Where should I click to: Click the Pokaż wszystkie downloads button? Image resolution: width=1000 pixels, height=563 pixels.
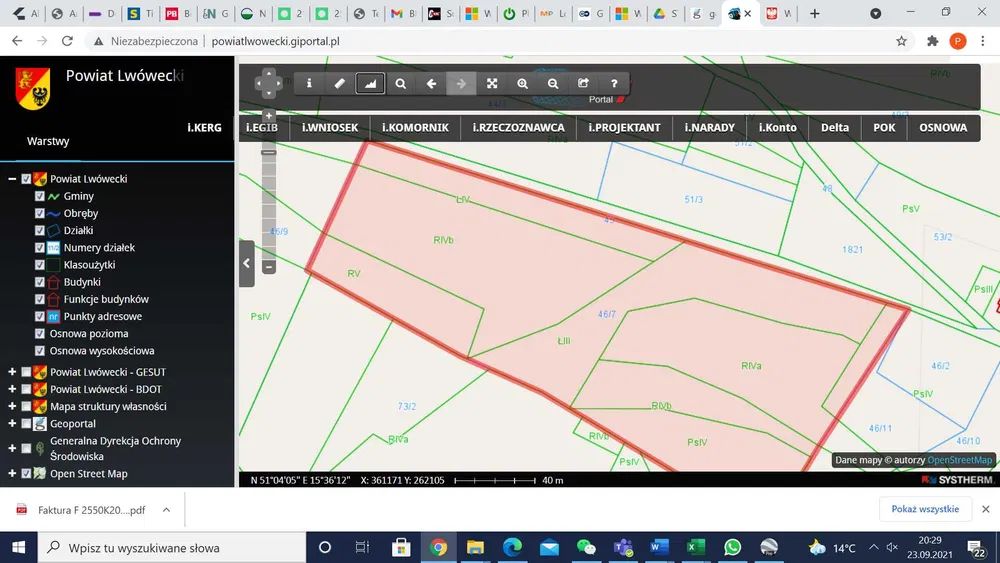tap(925, 509)
